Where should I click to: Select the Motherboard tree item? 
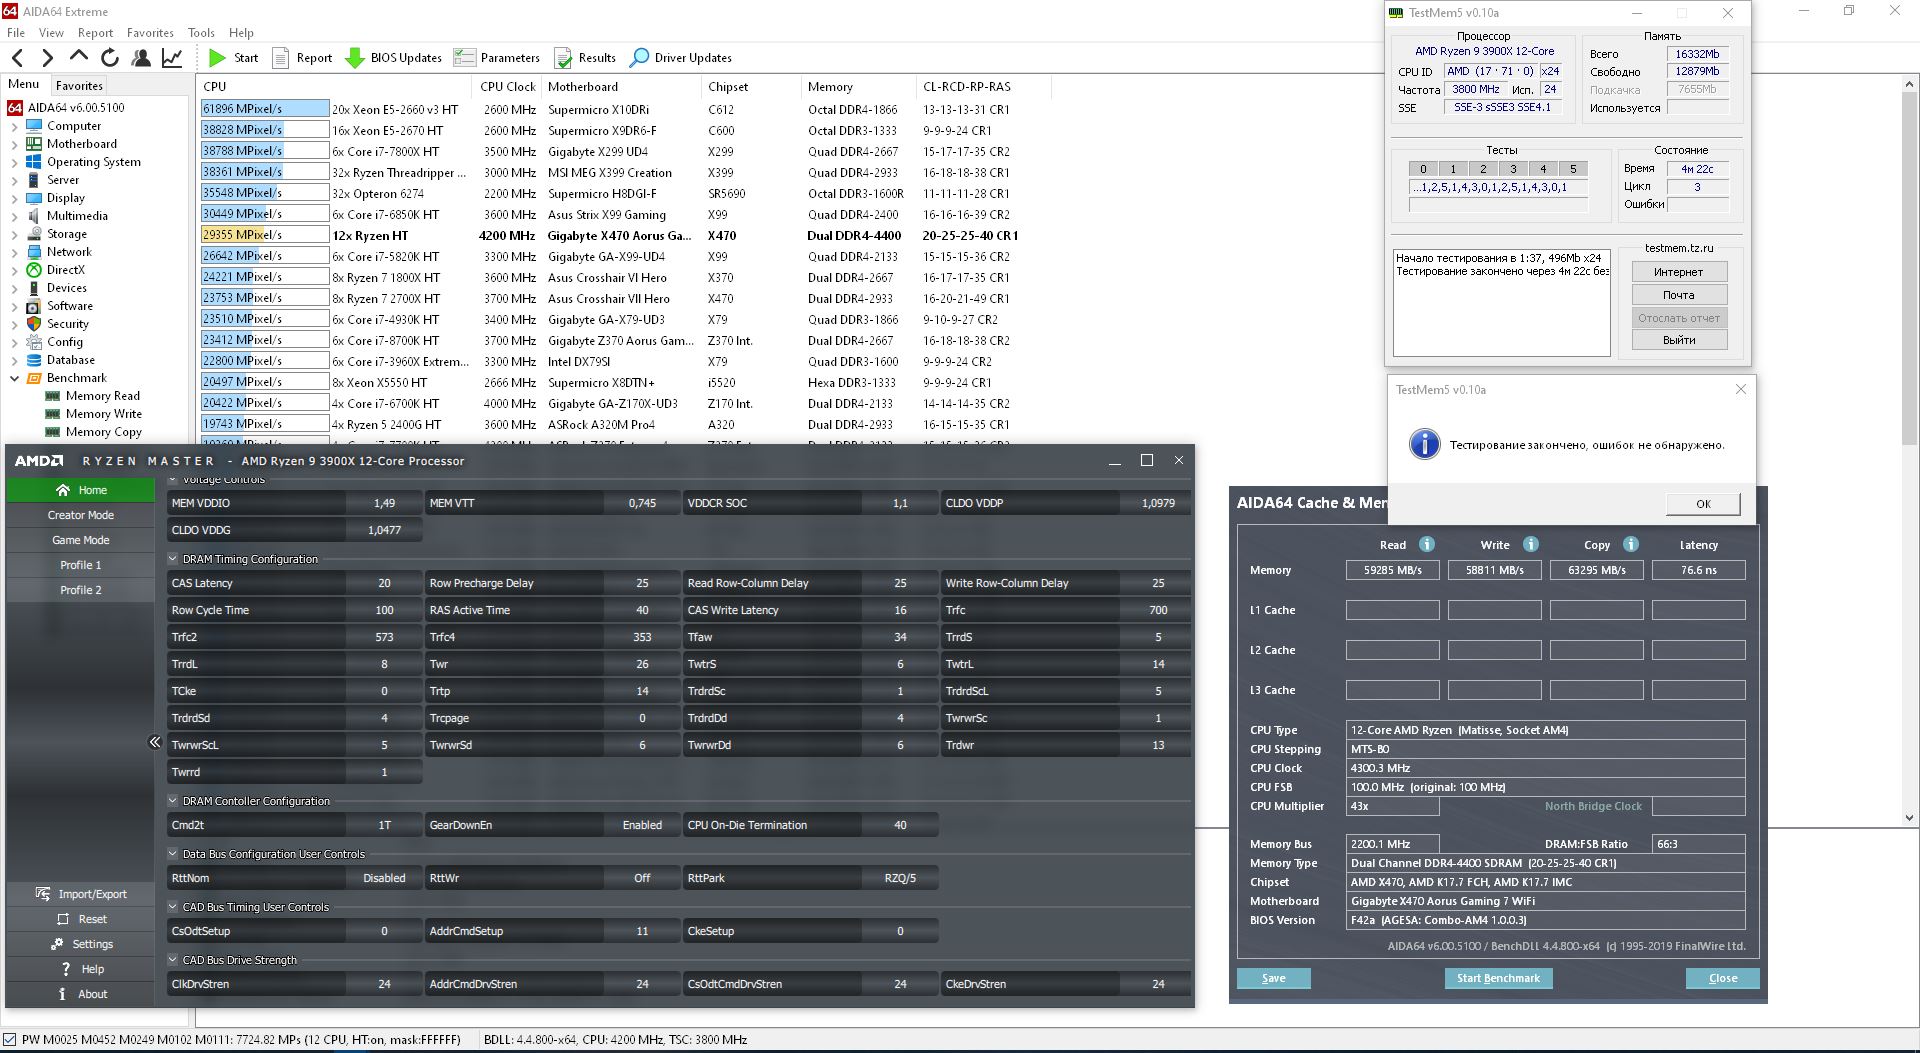[82, 144]
